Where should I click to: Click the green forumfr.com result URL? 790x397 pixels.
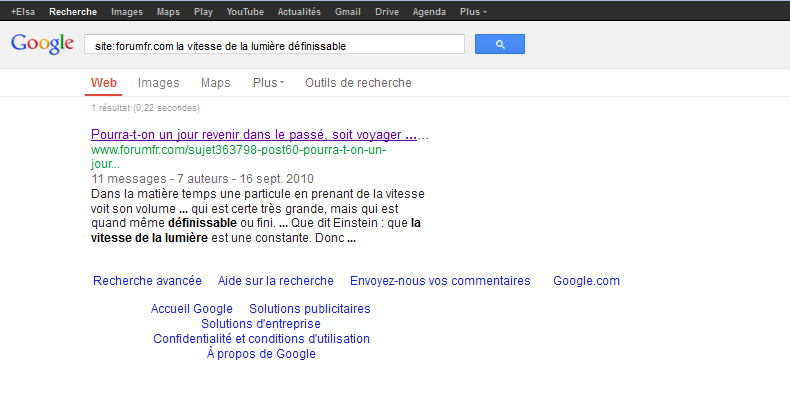238,157
